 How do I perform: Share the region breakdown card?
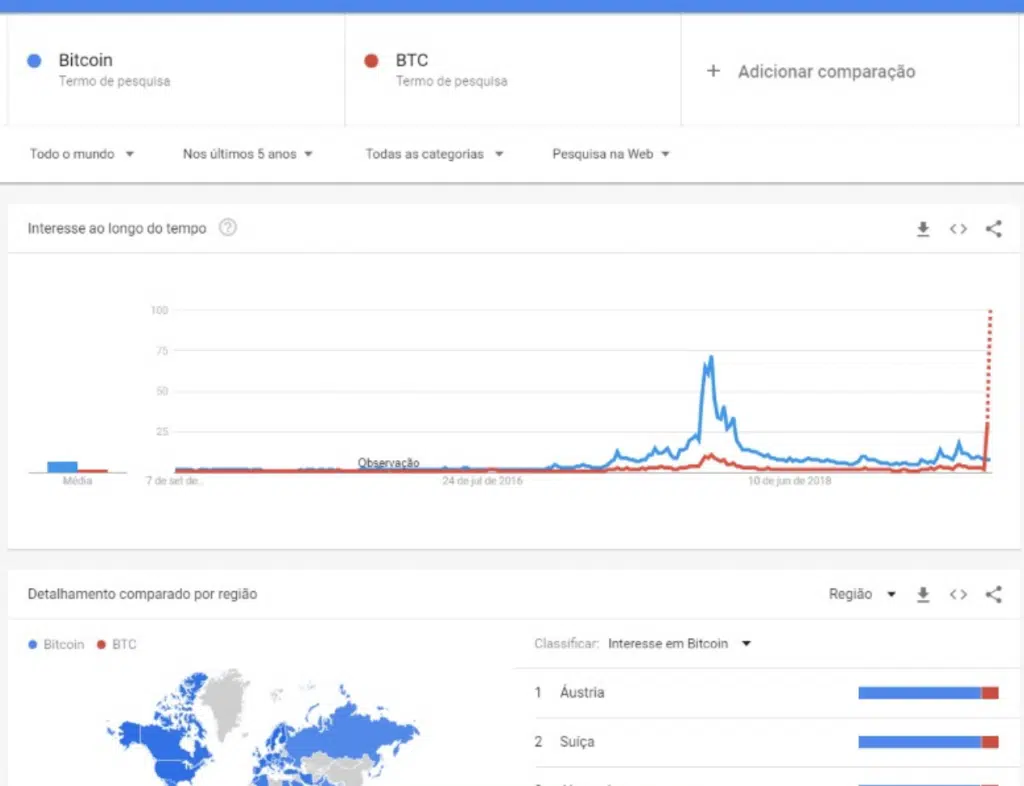pos(993,595)
